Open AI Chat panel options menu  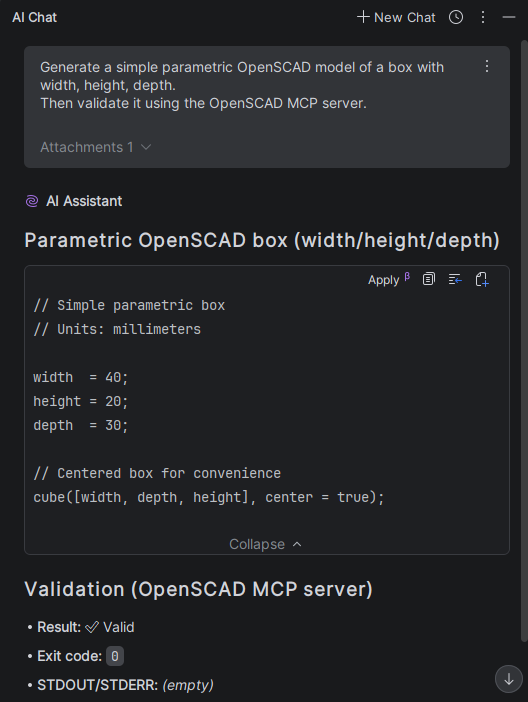click(x=483, y=17)
